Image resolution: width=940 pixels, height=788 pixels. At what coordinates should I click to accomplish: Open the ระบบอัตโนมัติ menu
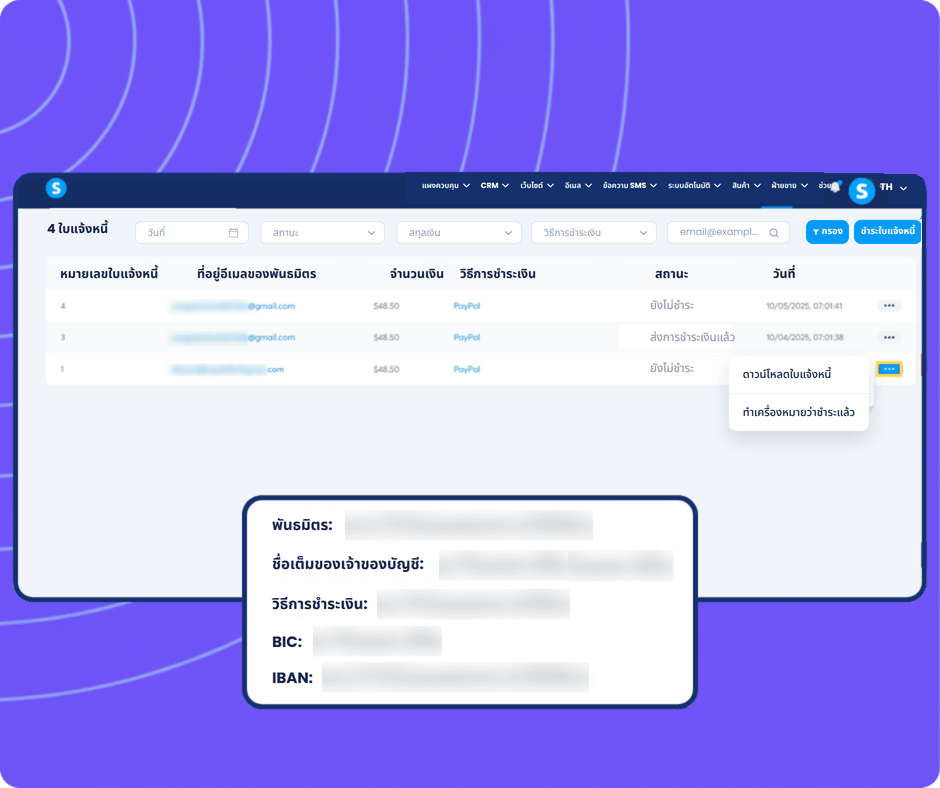[x=694, y=185]
